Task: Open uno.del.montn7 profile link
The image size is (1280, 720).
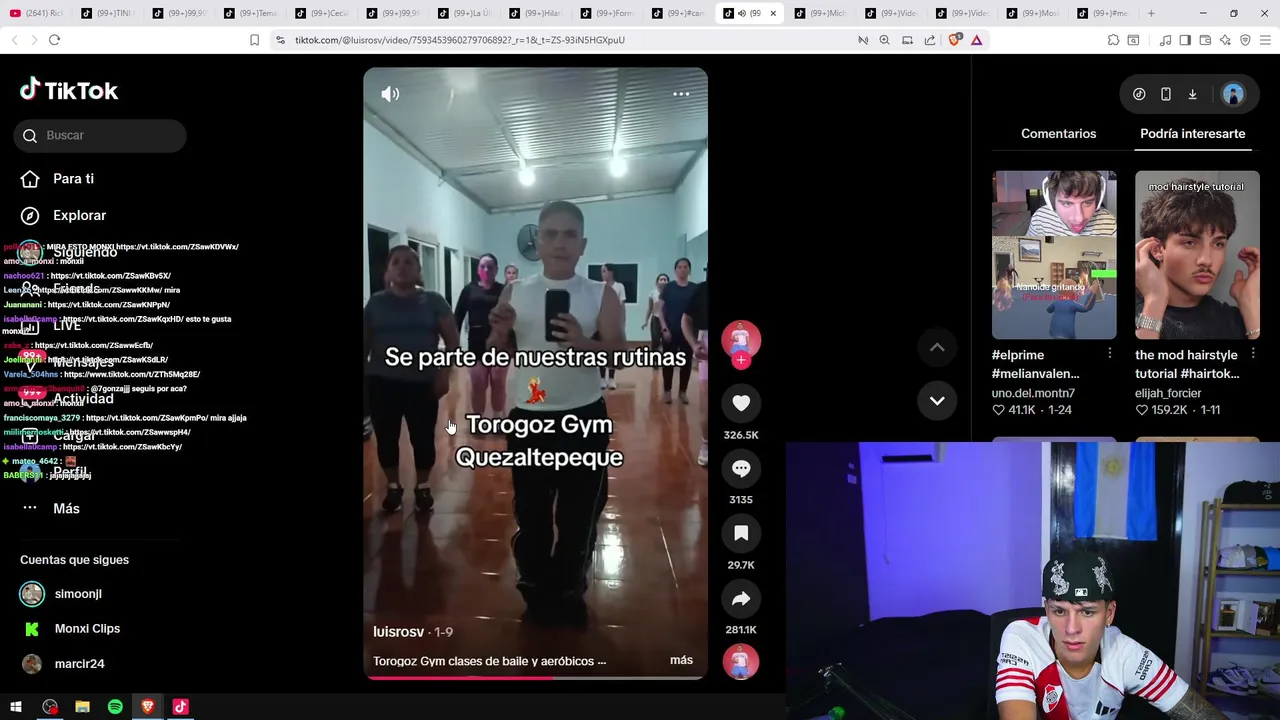Action: (x=1033, y=393)
